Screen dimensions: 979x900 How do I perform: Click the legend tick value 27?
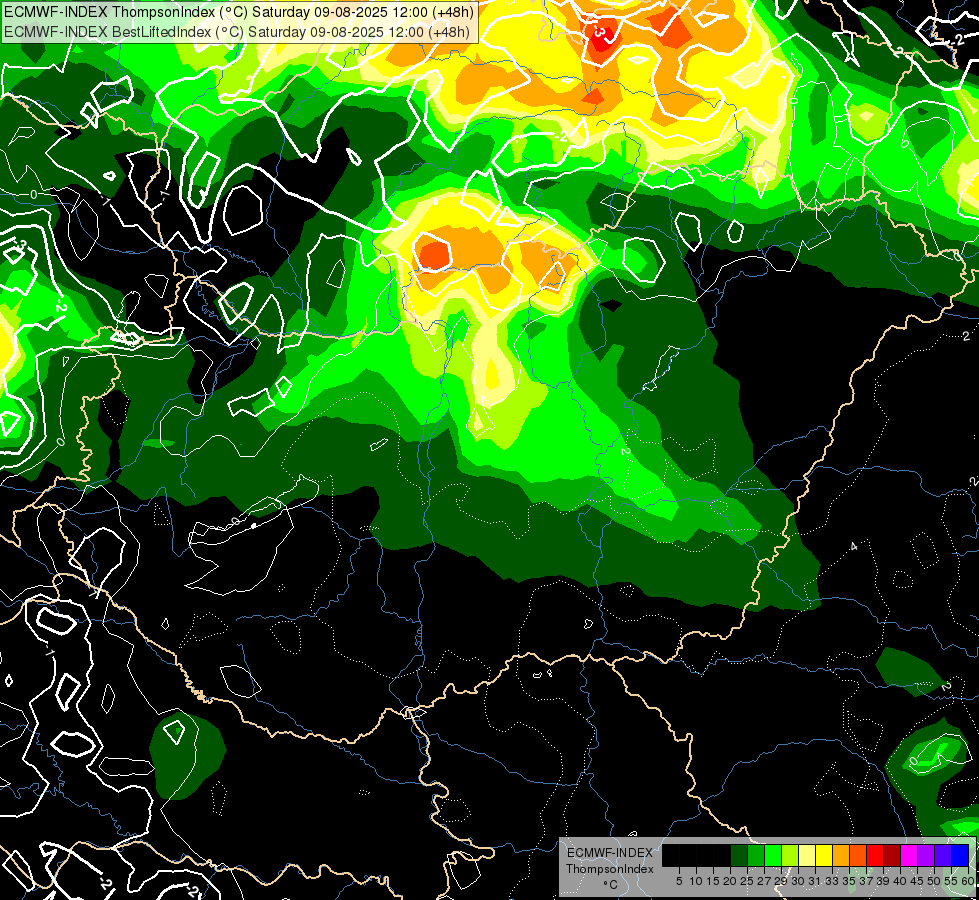click(764, 881)
